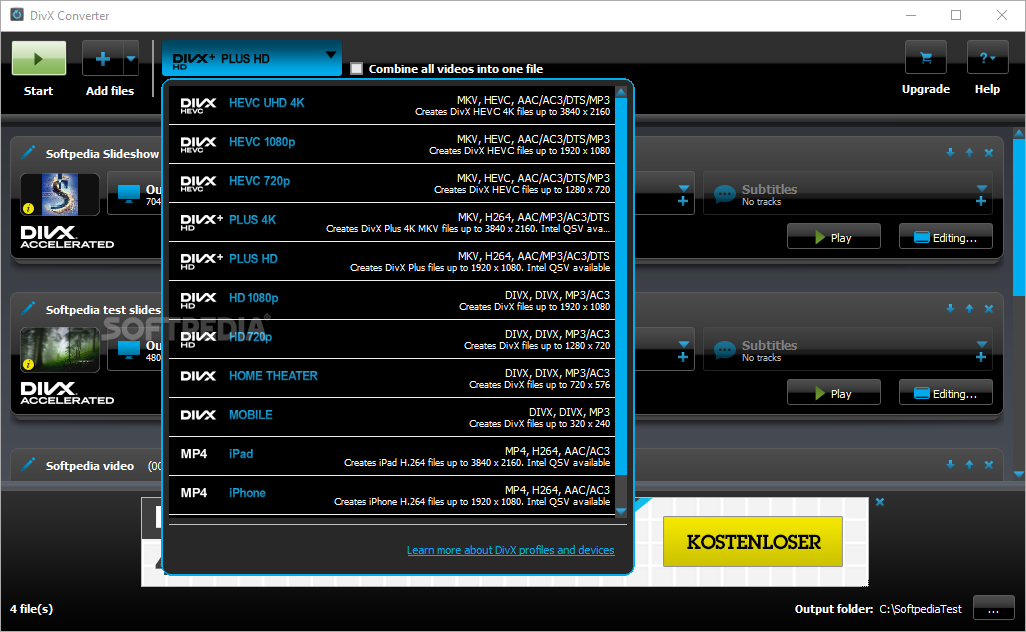
Task: Show info for Softpedia Slideshow thumbnail
Action: click(x=28, y=209)
